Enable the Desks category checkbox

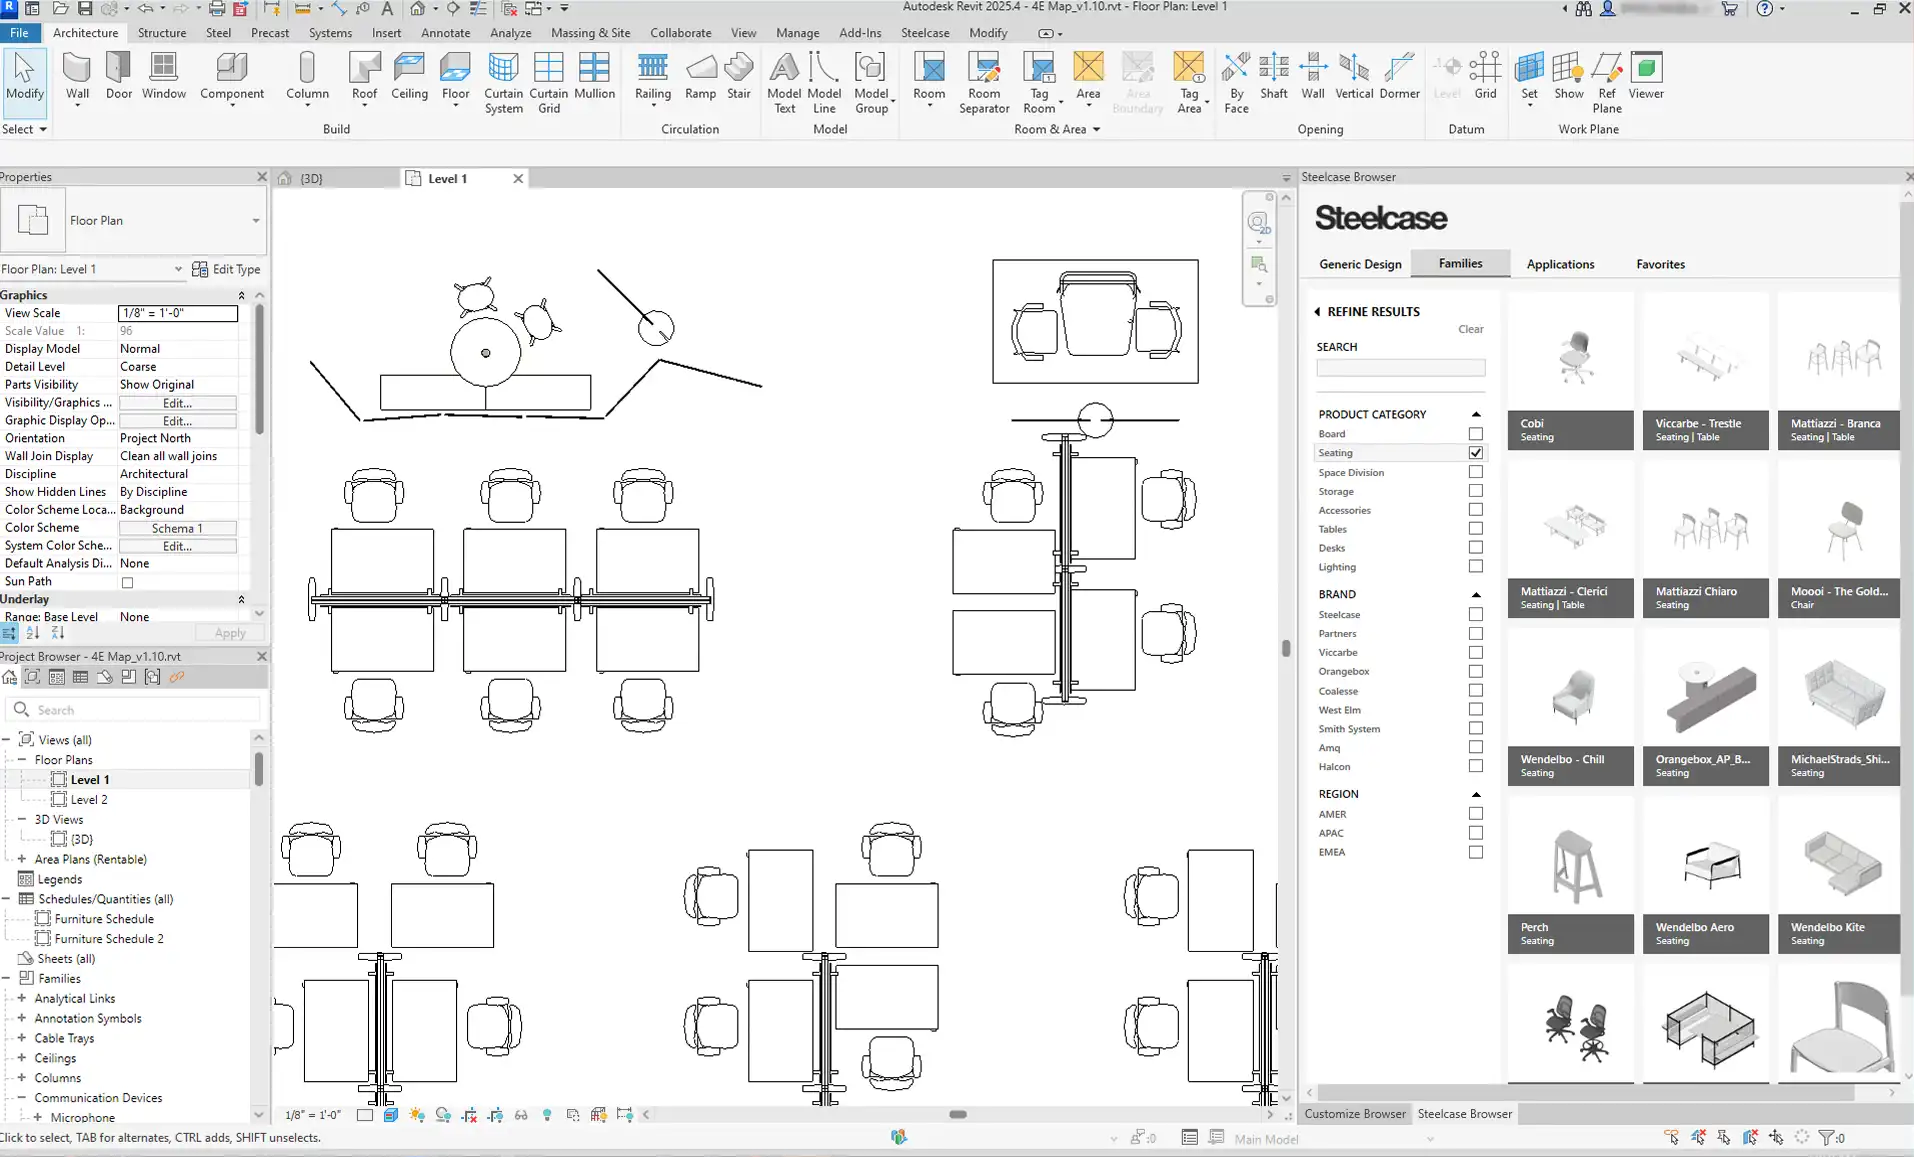(x=1475, y=548)
